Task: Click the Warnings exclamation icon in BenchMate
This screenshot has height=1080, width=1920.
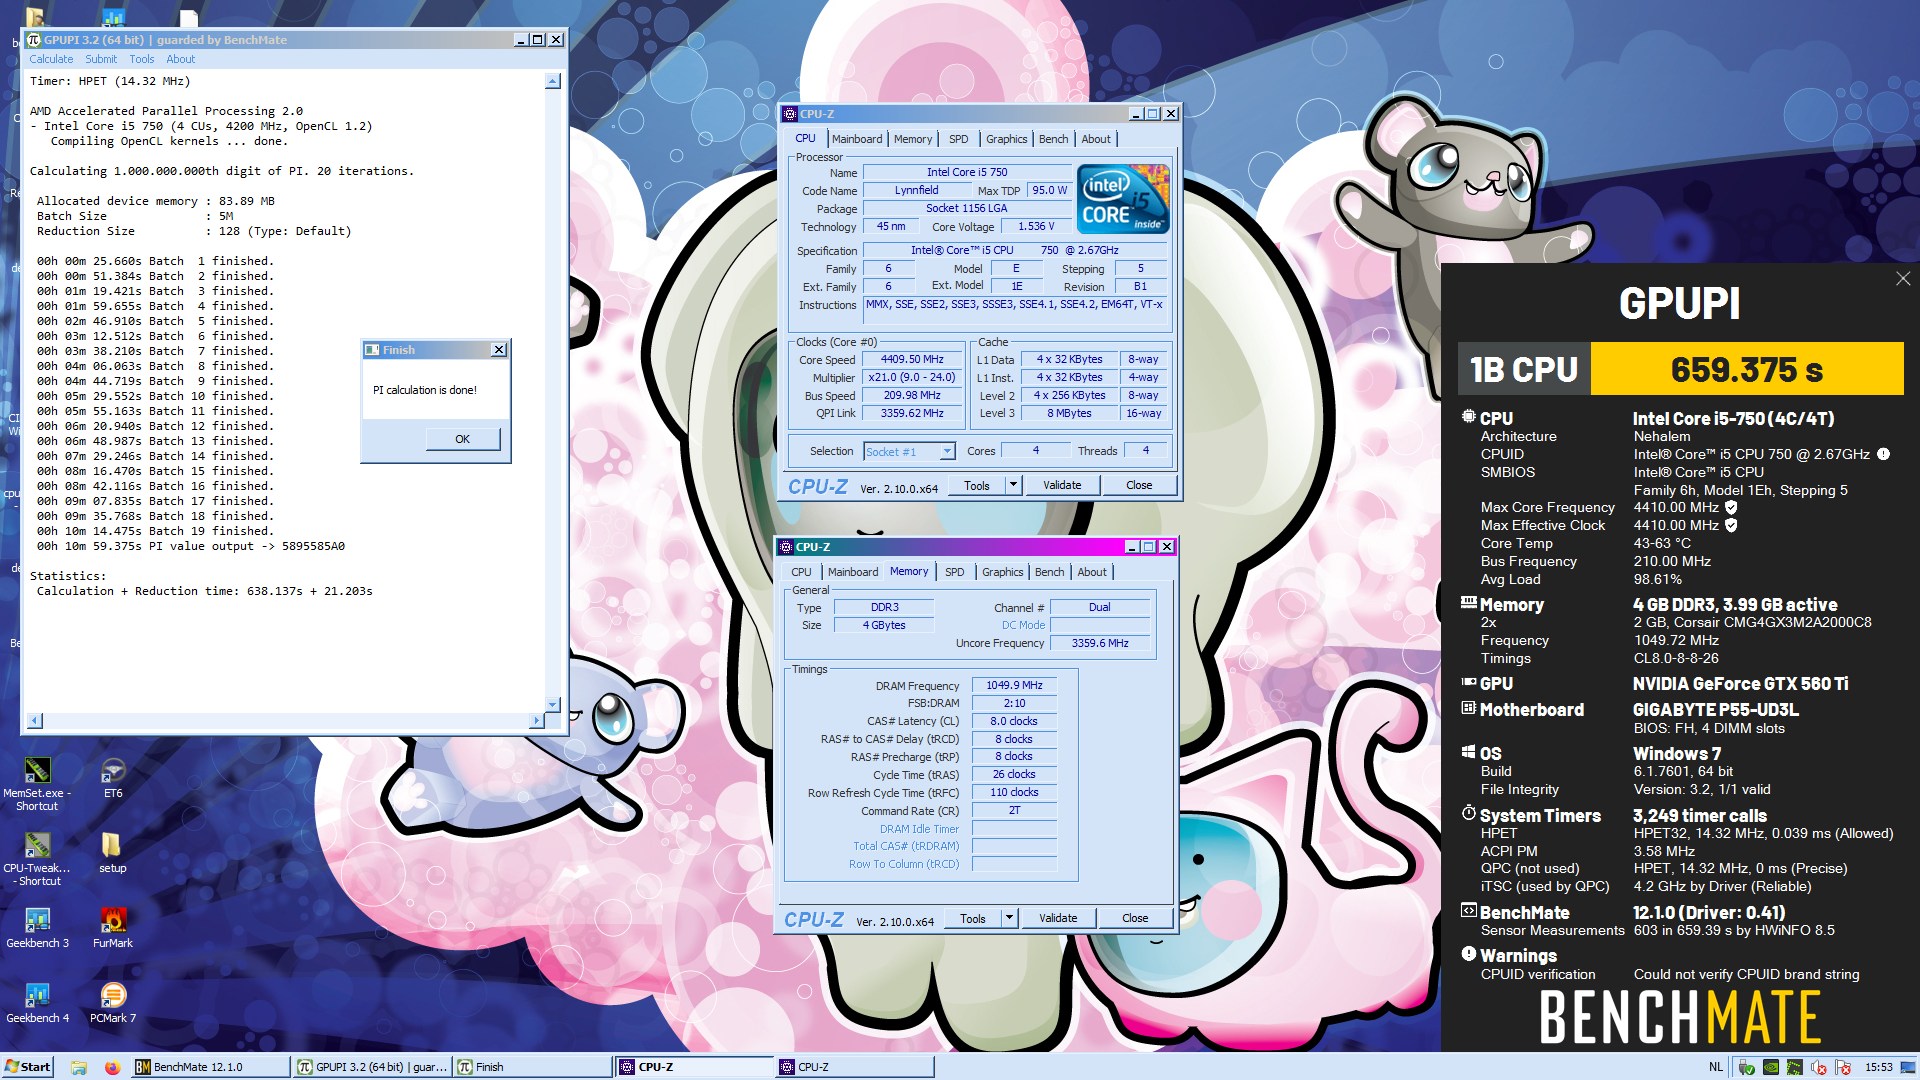Action: click(x=1468, y=954)
